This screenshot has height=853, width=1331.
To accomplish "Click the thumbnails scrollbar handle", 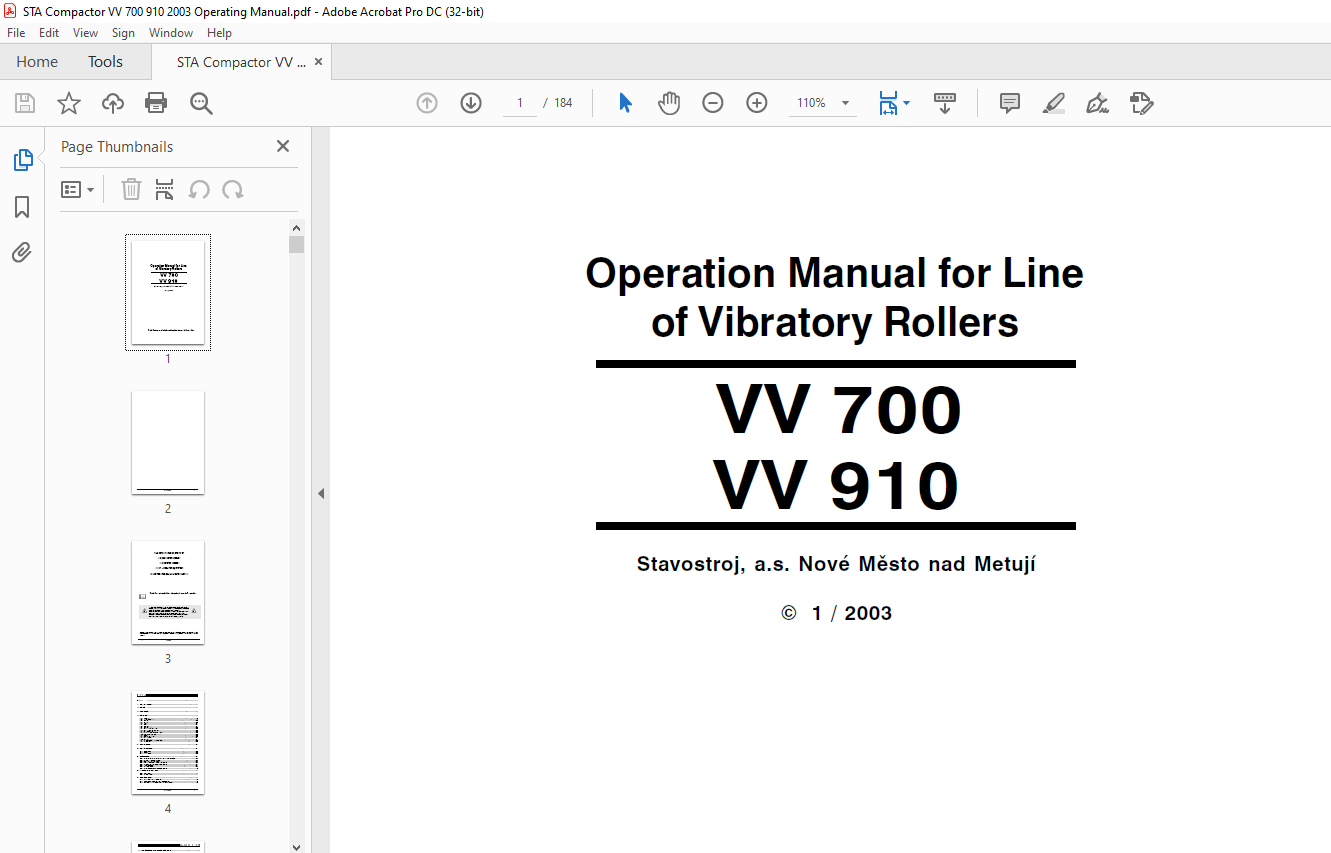I will (x=296, y=244).
